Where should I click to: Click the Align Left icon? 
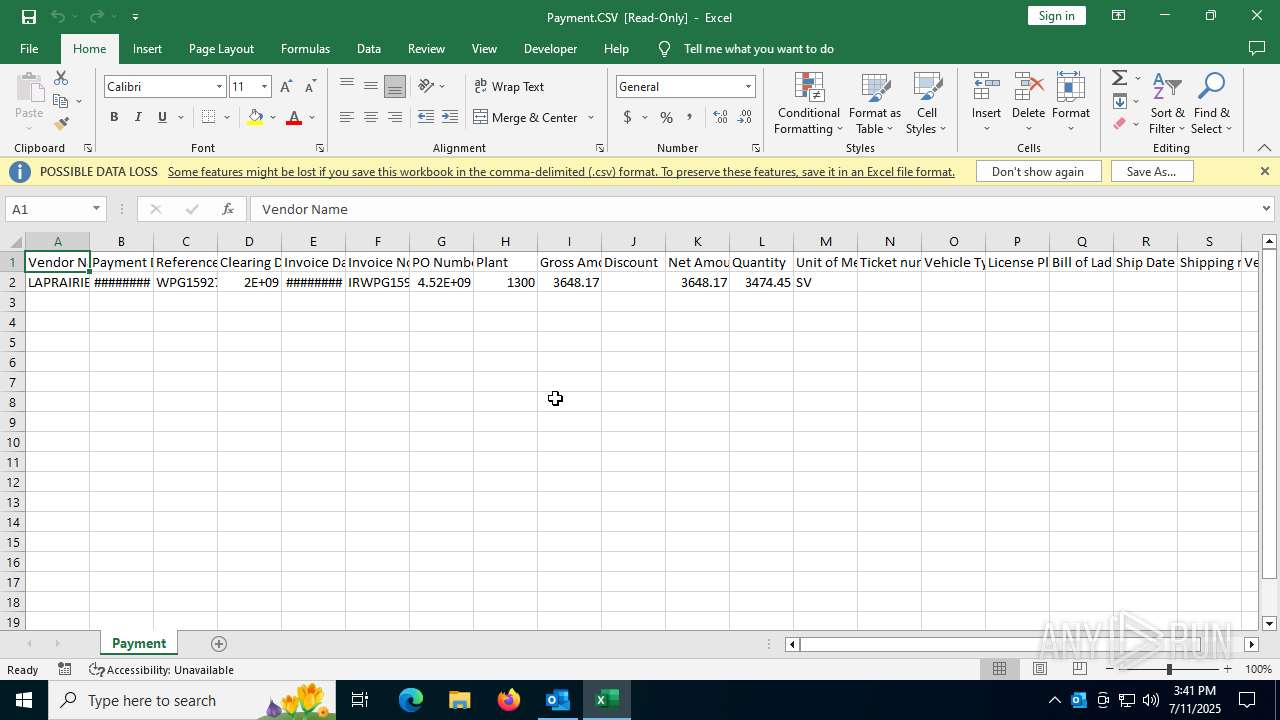(x=347, y=117)
